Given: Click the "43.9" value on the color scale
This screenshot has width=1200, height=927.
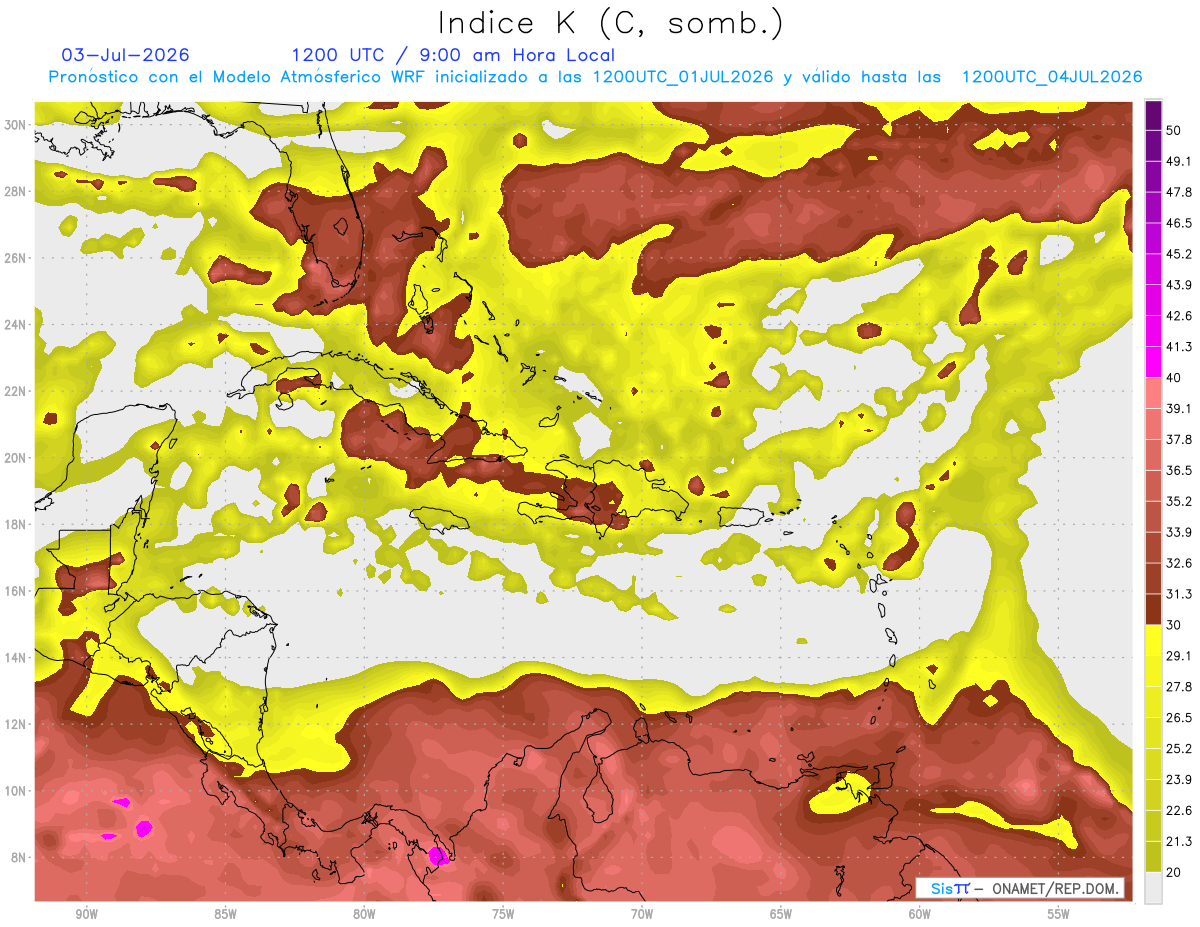Looking at the screenshot, I should click(1180, 285).
